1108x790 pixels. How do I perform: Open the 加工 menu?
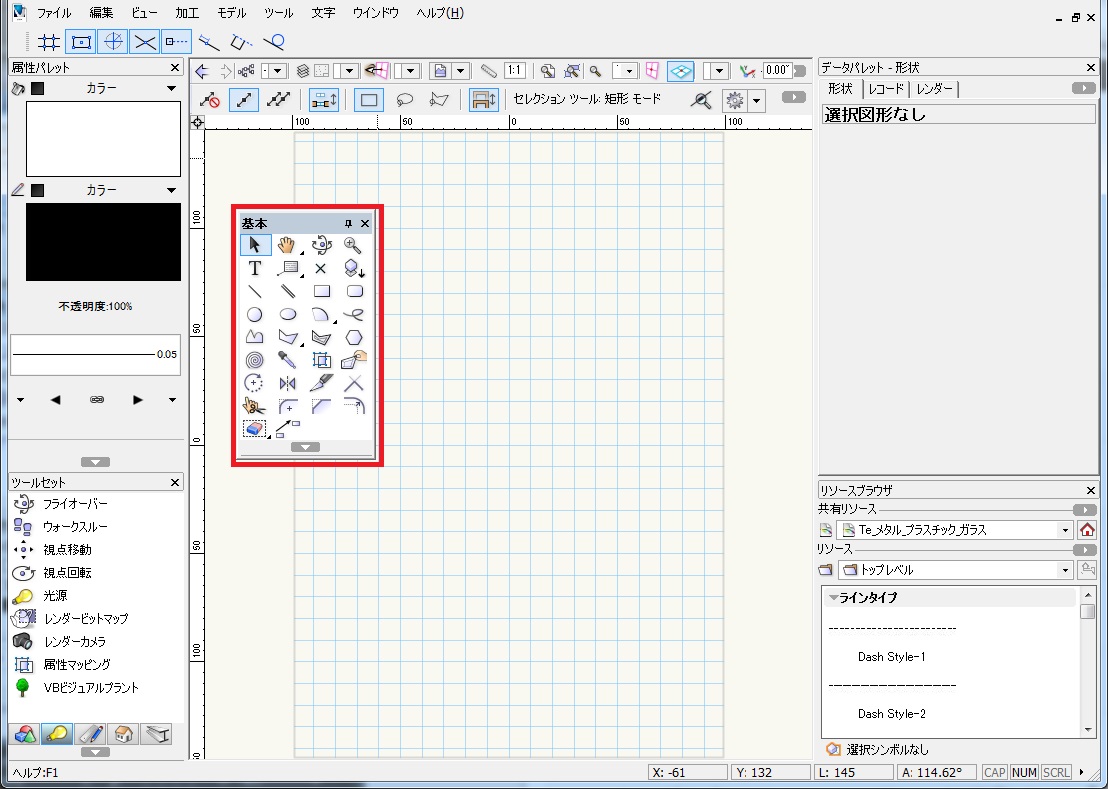pos(187,13)
